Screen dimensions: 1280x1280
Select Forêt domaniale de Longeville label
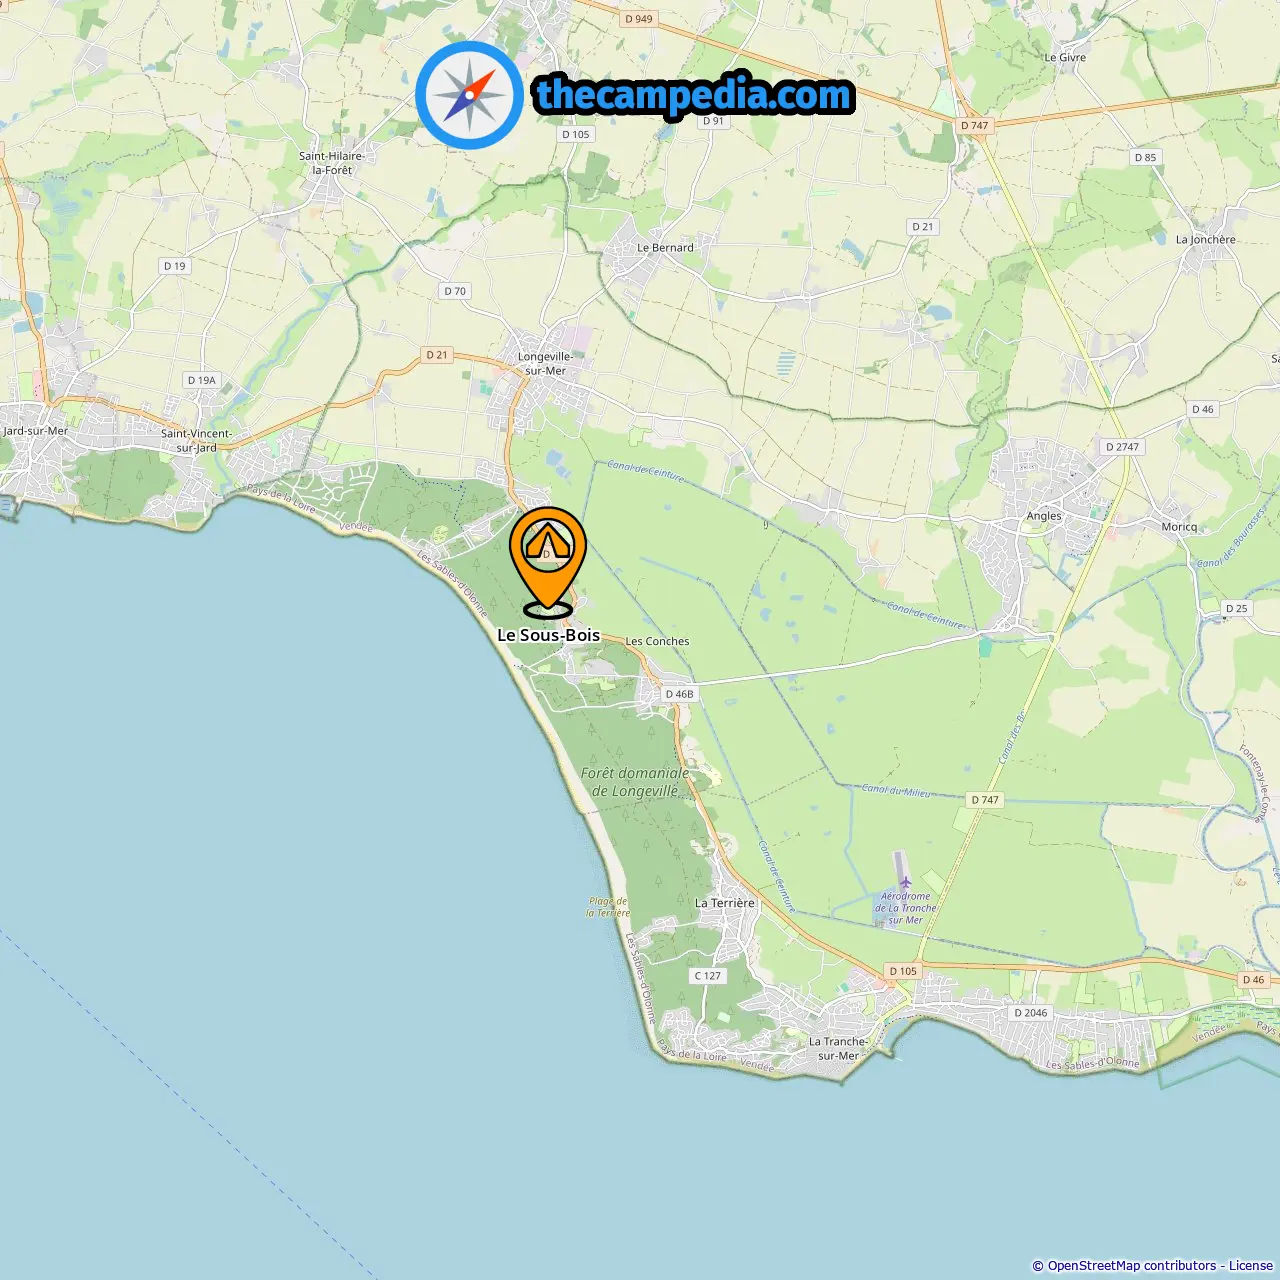tap(635, 782)
